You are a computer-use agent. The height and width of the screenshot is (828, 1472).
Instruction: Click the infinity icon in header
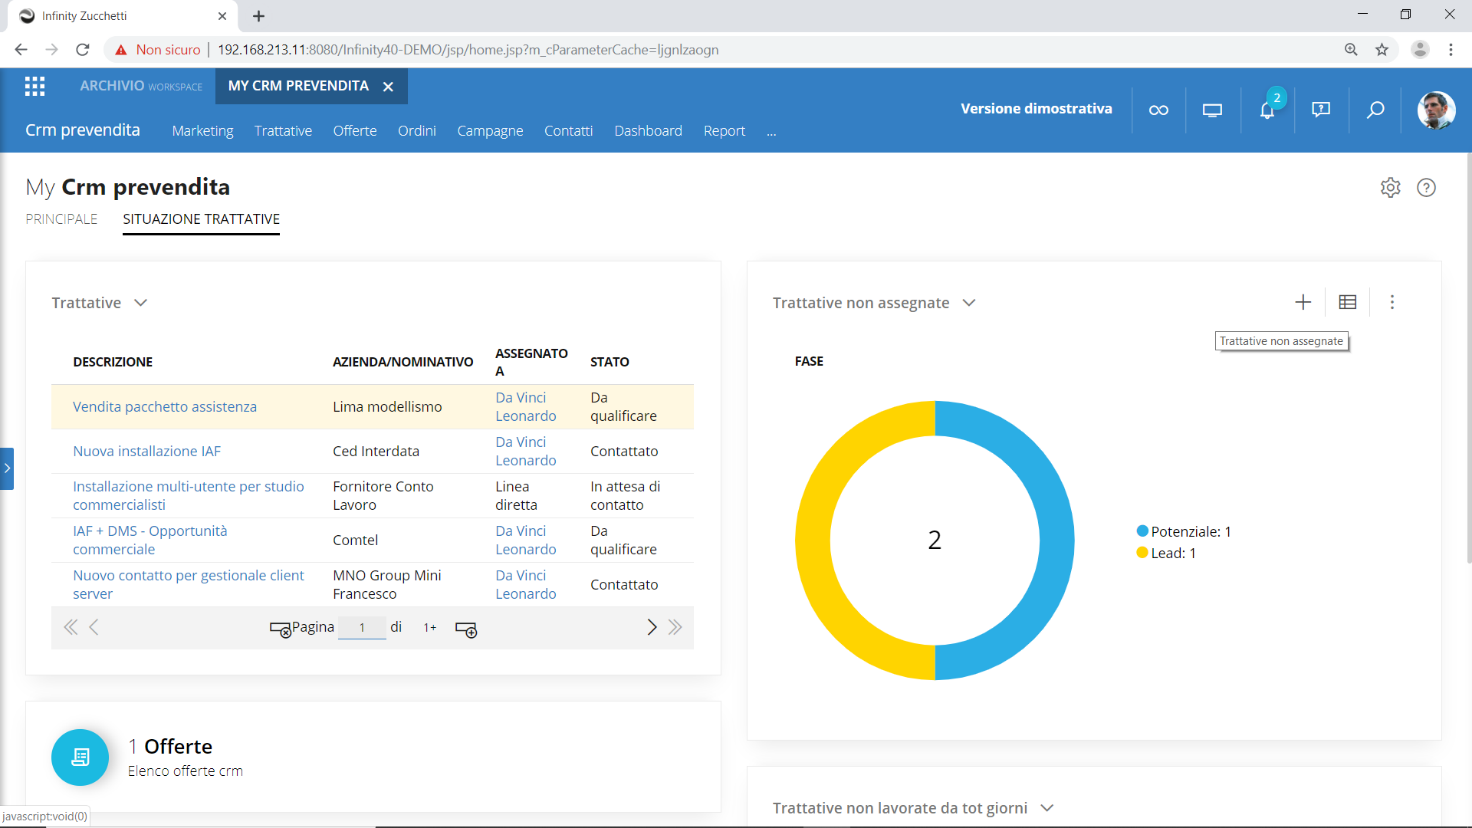(x=1158, y=110)
